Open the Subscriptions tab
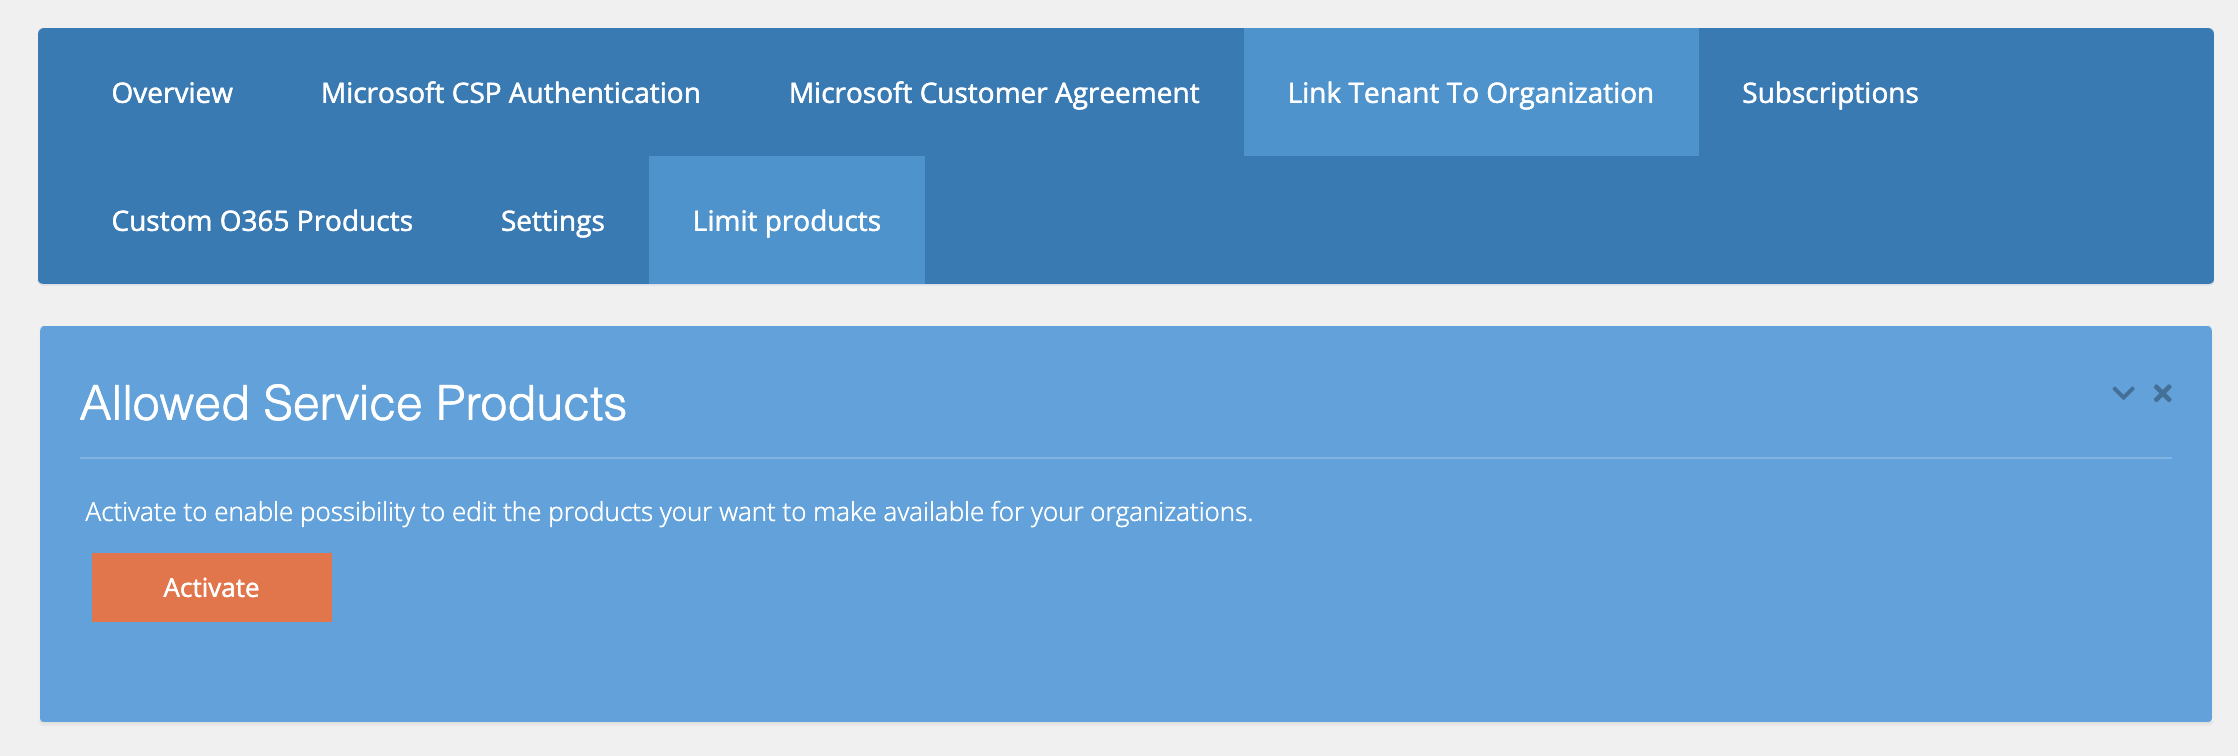 (x=1829, y=93)
